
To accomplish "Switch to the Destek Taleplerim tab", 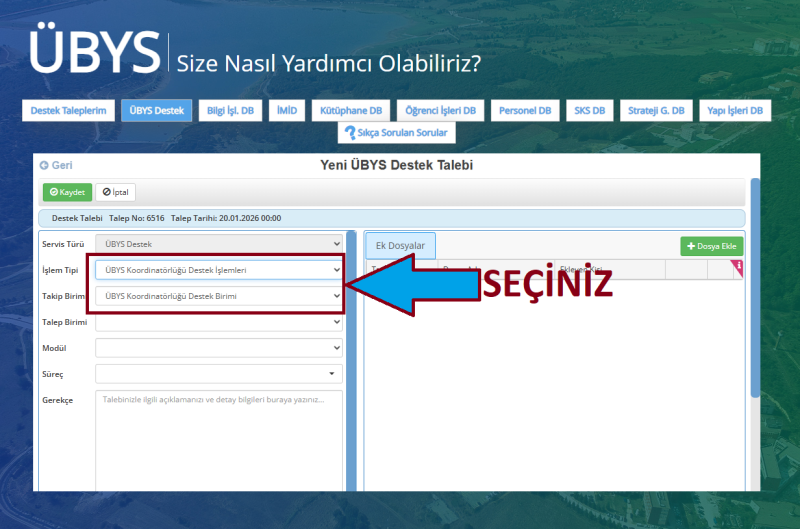I will click(68, 111).
